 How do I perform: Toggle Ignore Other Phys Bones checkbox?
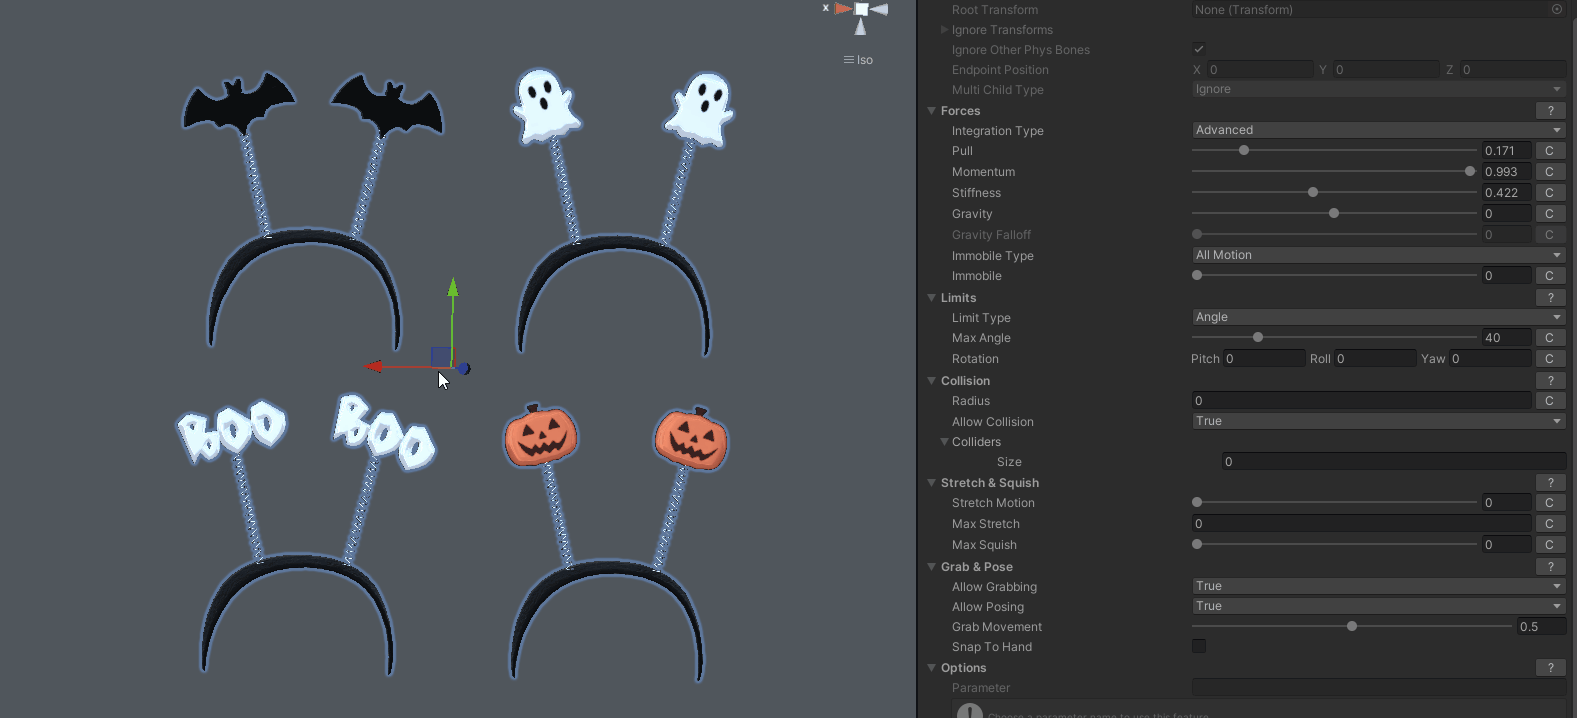(1199, 49)
